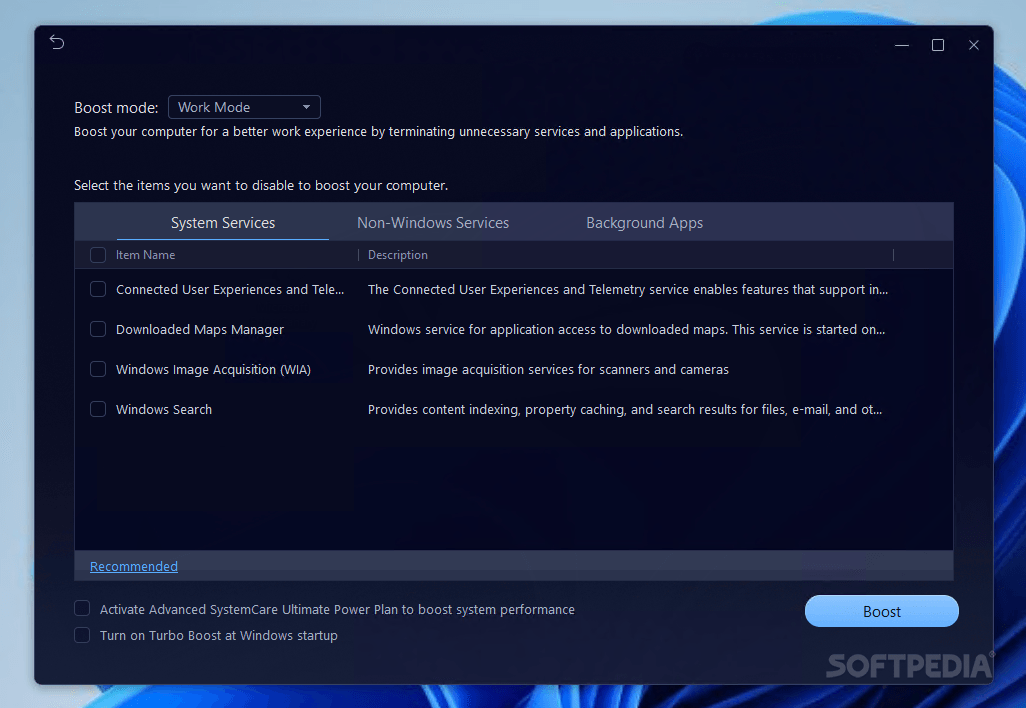Click 'Provides image acquisition services' description
This screenshot has height=708, width=1026.
[x=548, y=370]
